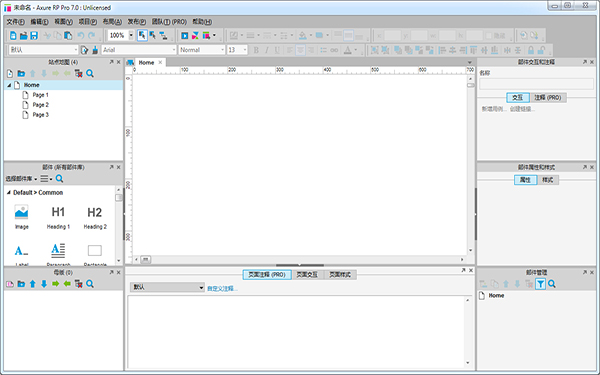The width and height of the screenshot is (600, 375).
Task: Add new master in masters panel
Action: tap(10, 284)
